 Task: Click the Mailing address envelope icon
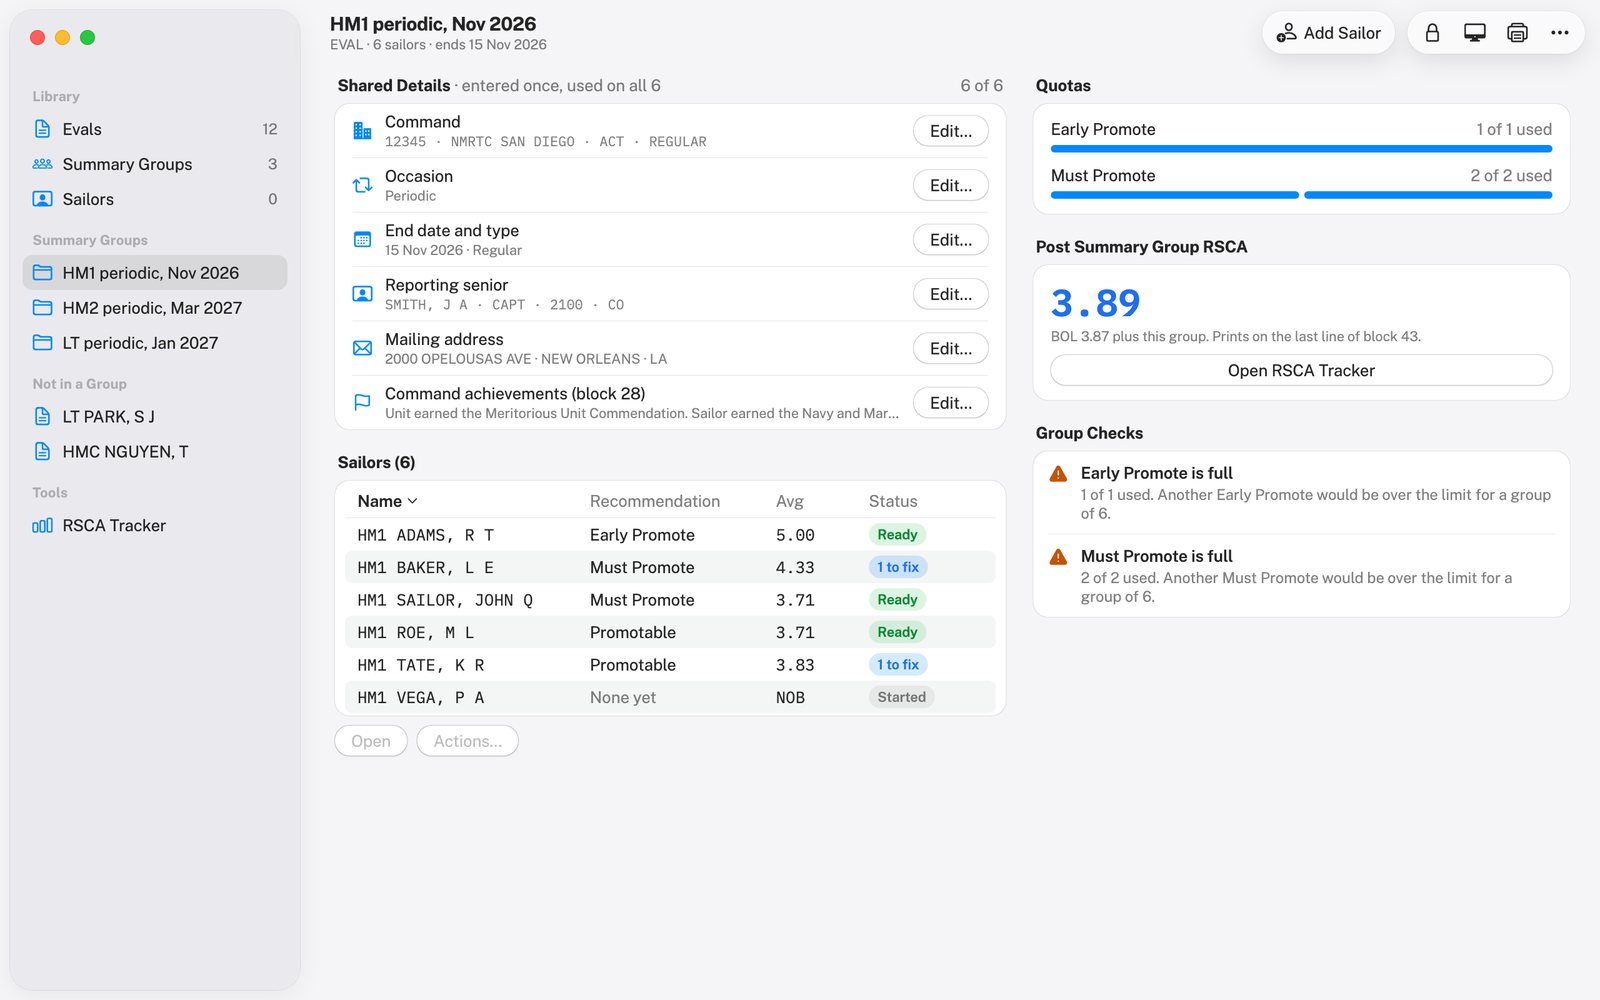click(x=362, y=348)
